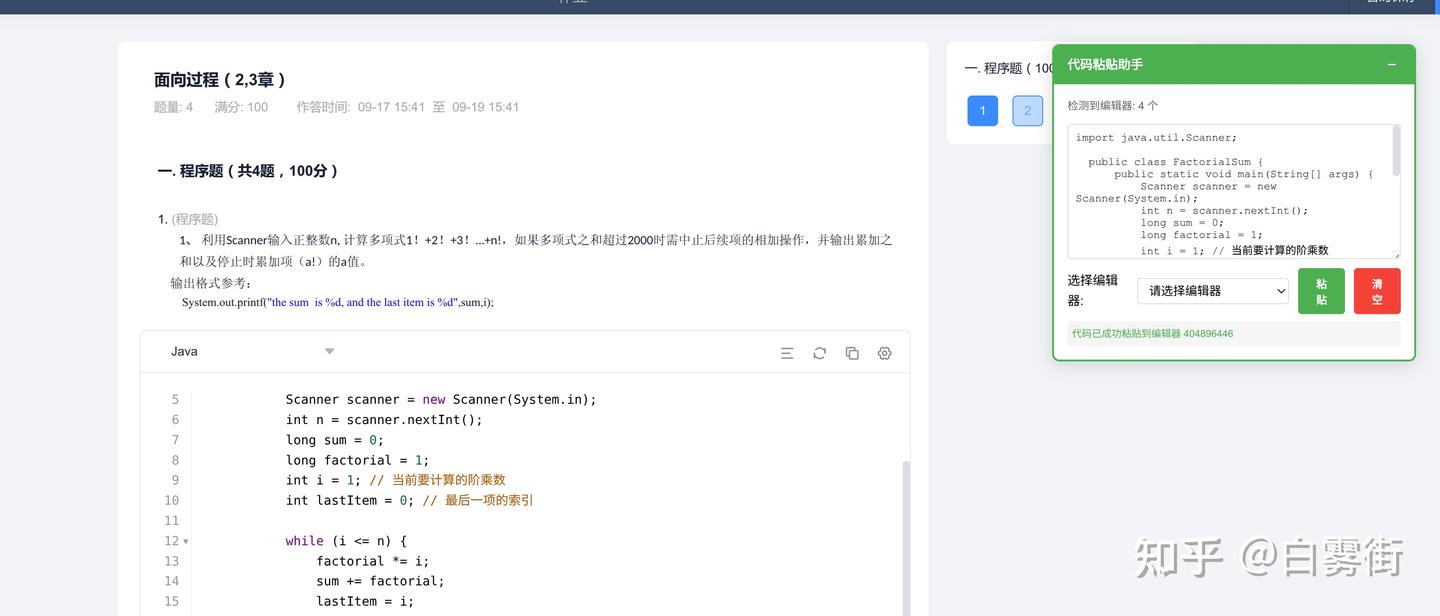
Task: Click the format code lines icon
Action: 786,352
